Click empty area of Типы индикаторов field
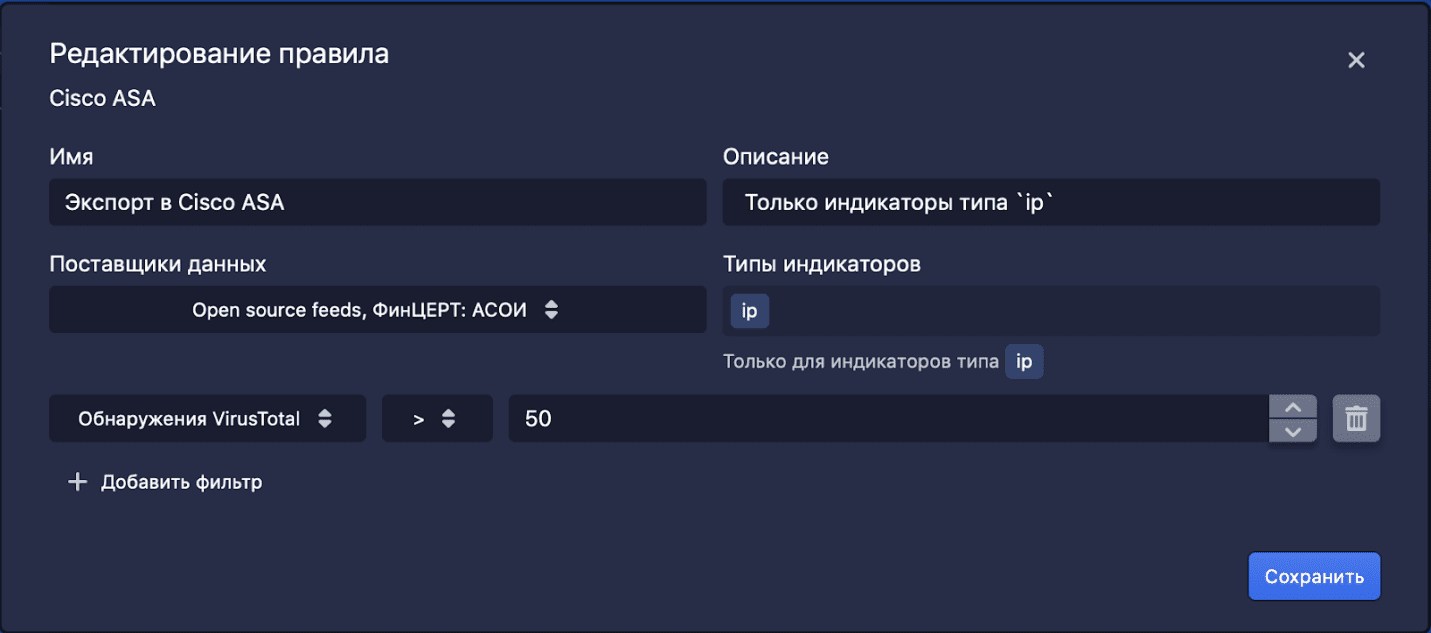The width and height of the screenshot is (1431, 633). 1070,311
